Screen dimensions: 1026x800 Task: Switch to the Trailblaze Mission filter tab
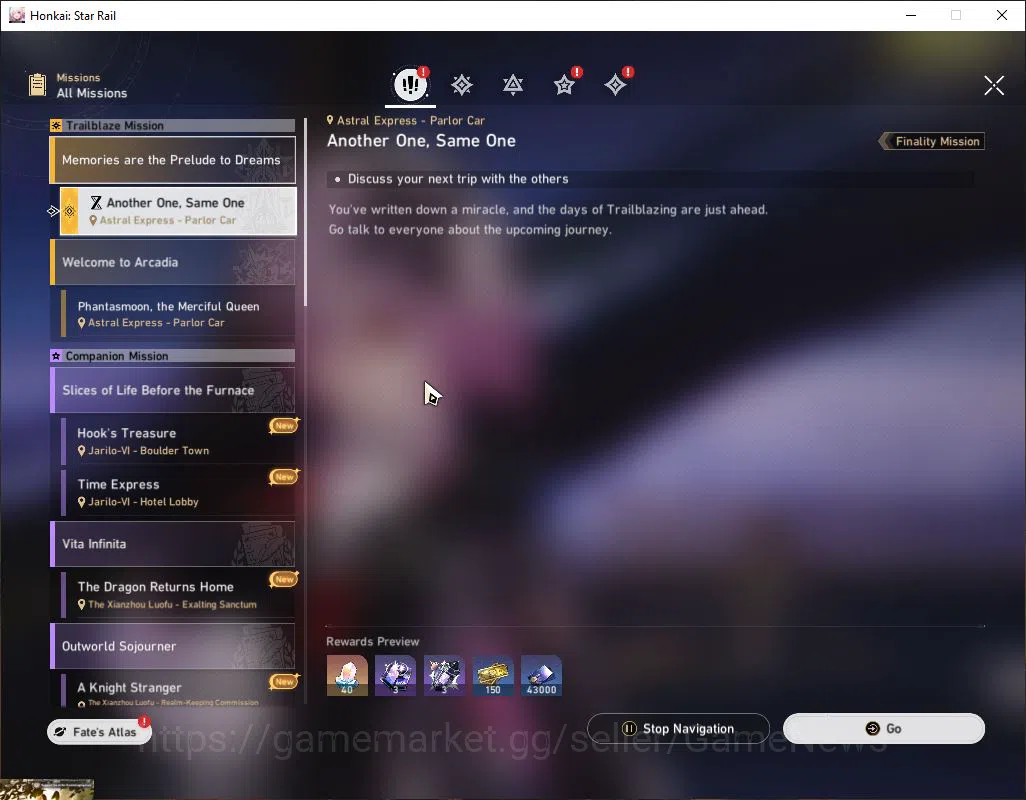(462, 84)
